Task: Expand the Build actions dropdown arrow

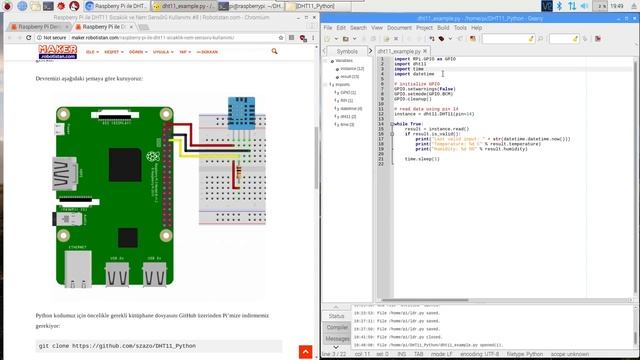Action: 450,39
